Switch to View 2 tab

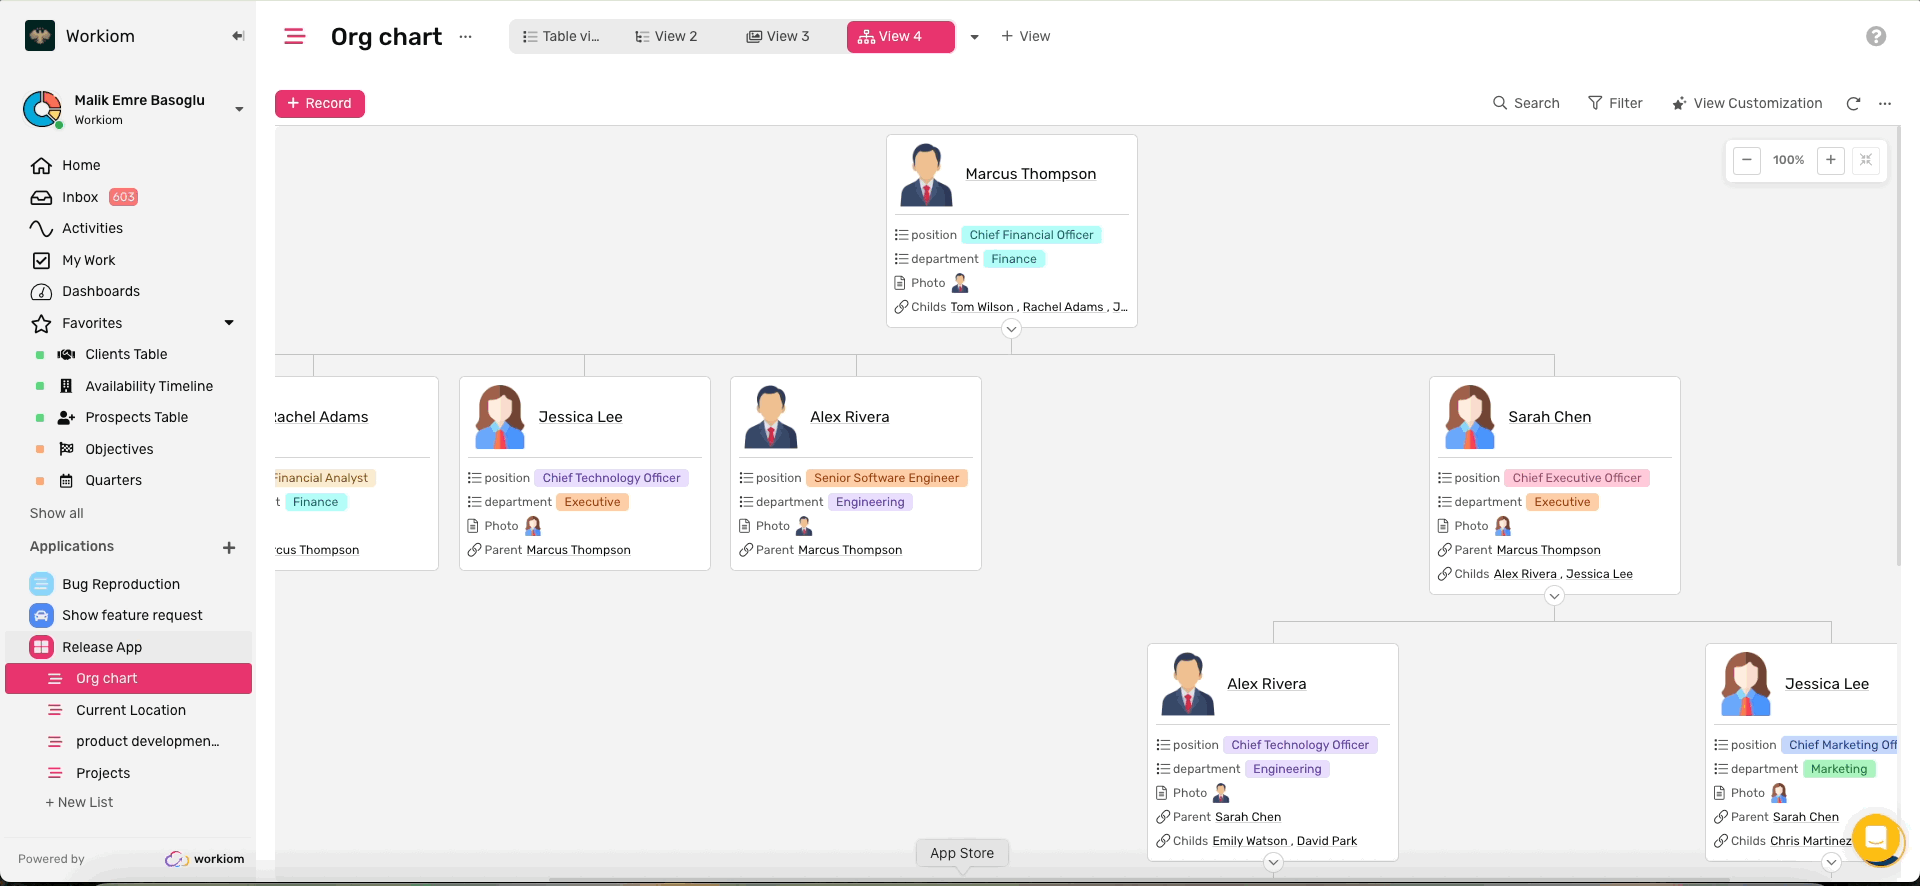667,36
